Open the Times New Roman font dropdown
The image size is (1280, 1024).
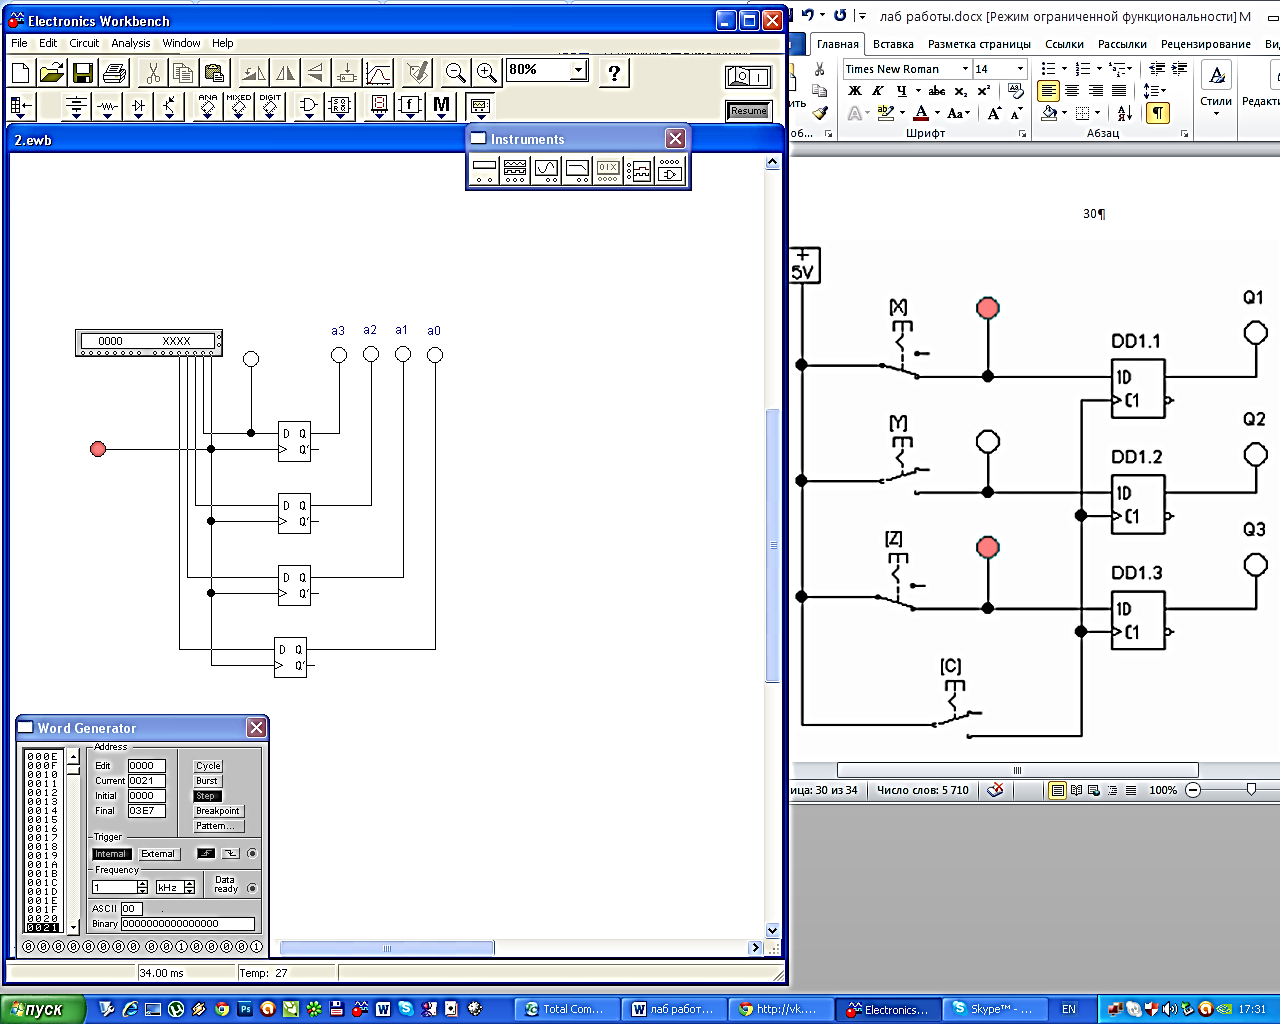pos(965,69)
